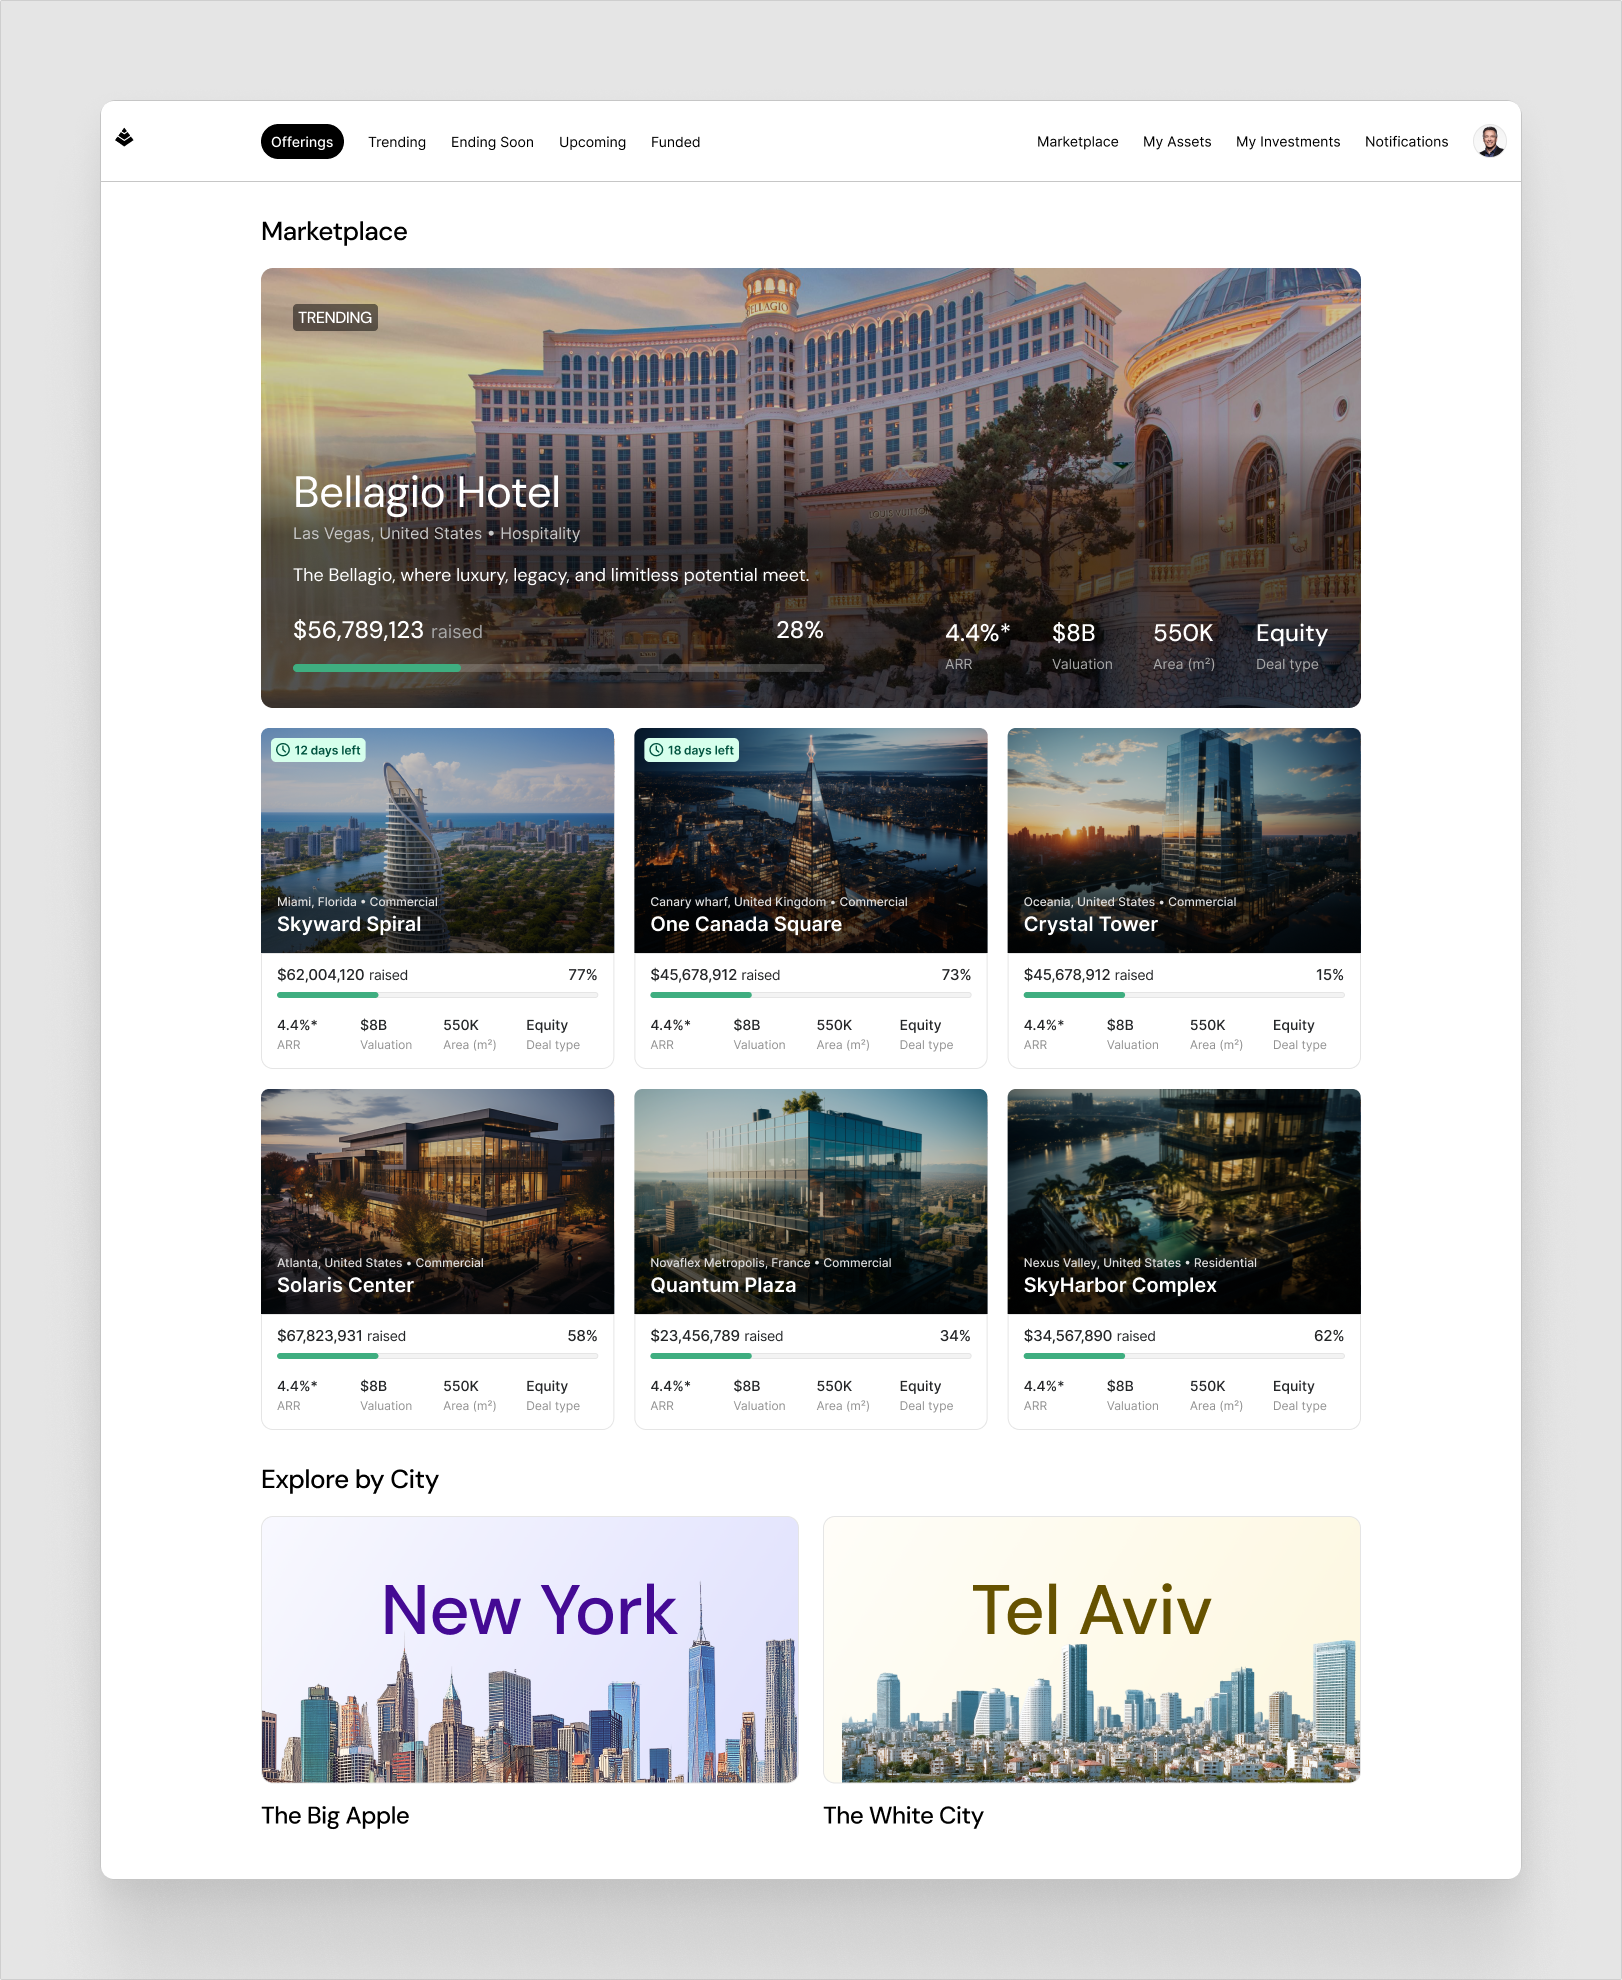Click the One Canada Square funding progress bar
Screen dimensions: 1622x1980
811,995
